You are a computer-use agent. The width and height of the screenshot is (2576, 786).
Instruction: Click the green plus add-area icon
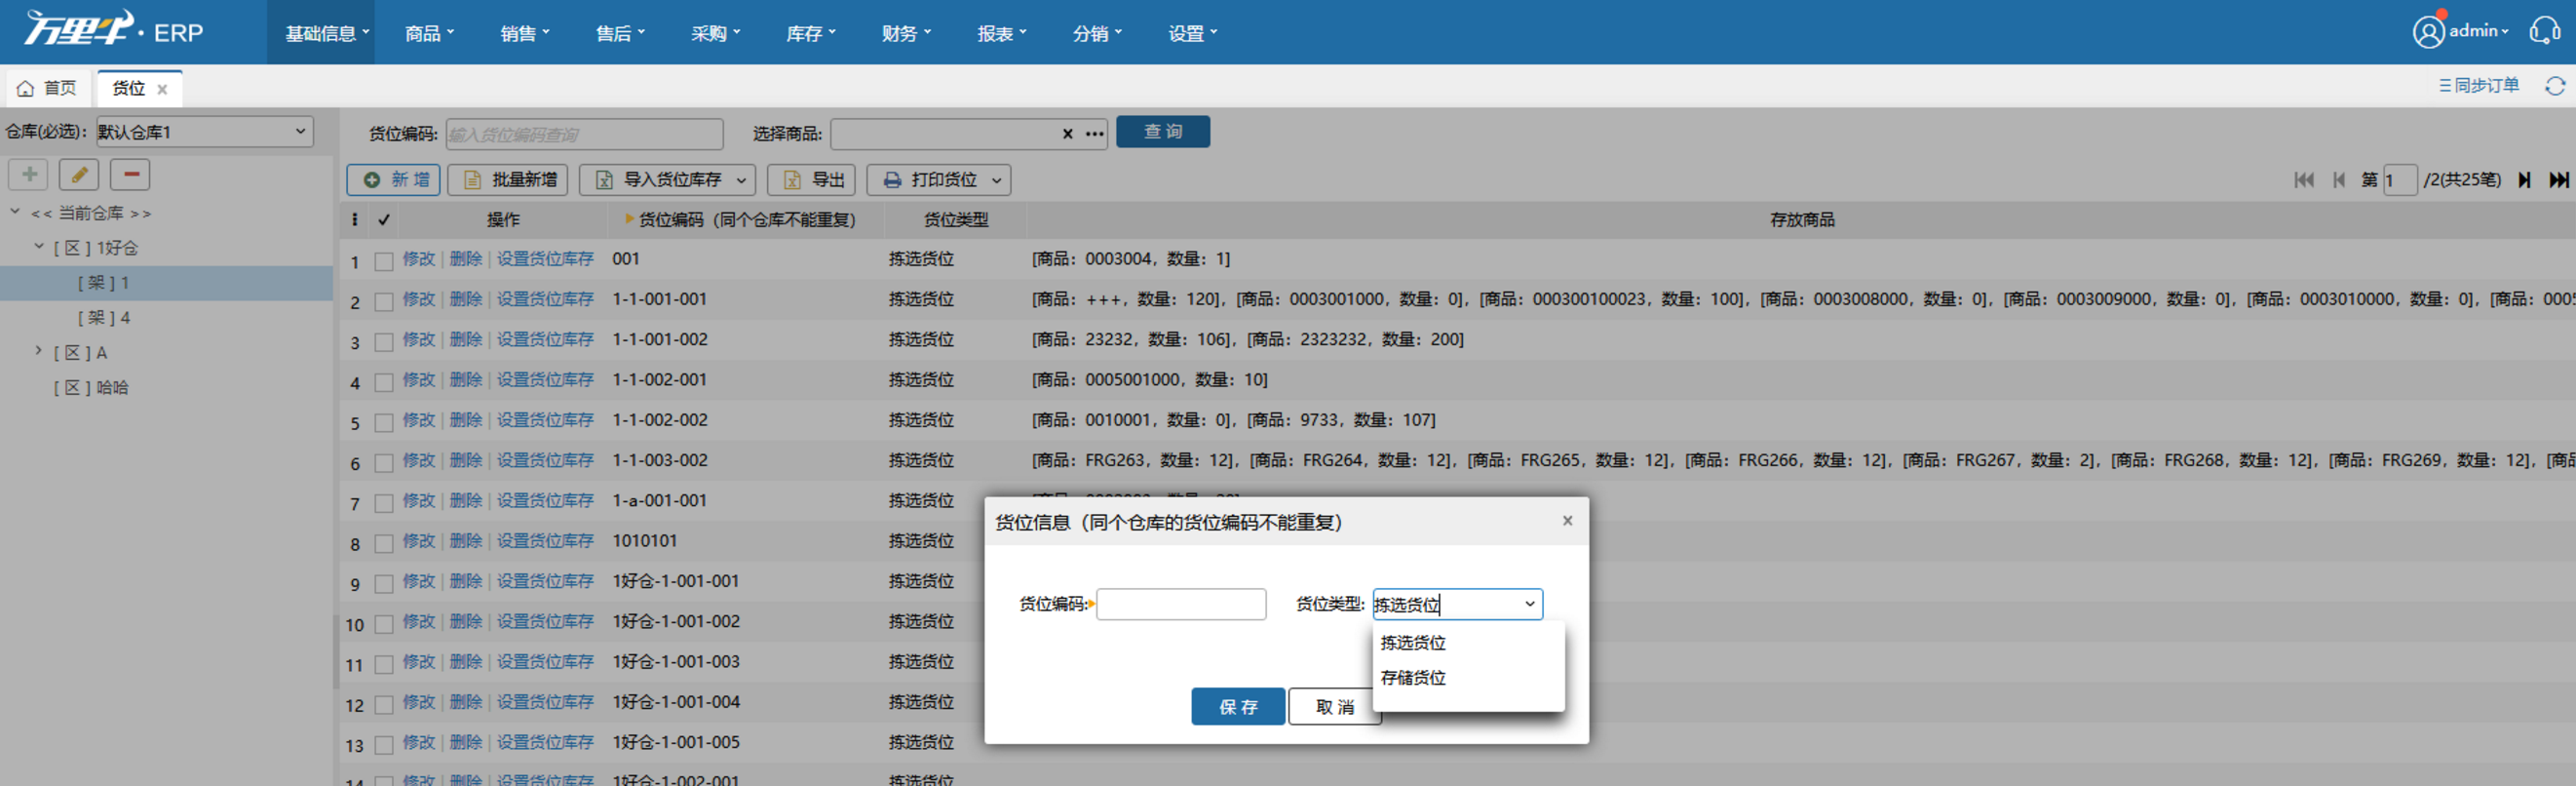(x=28, y=175)
